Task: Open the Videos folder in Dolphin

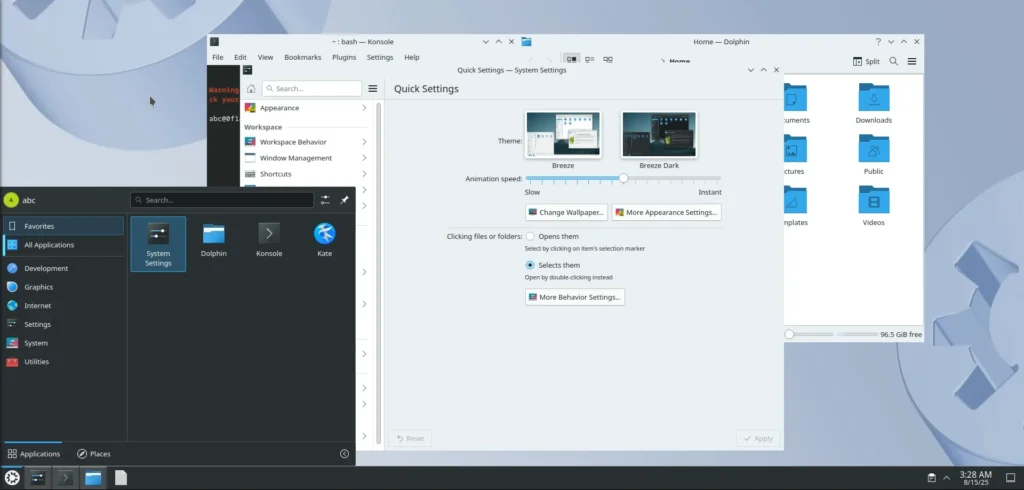Action: point(874,206)
